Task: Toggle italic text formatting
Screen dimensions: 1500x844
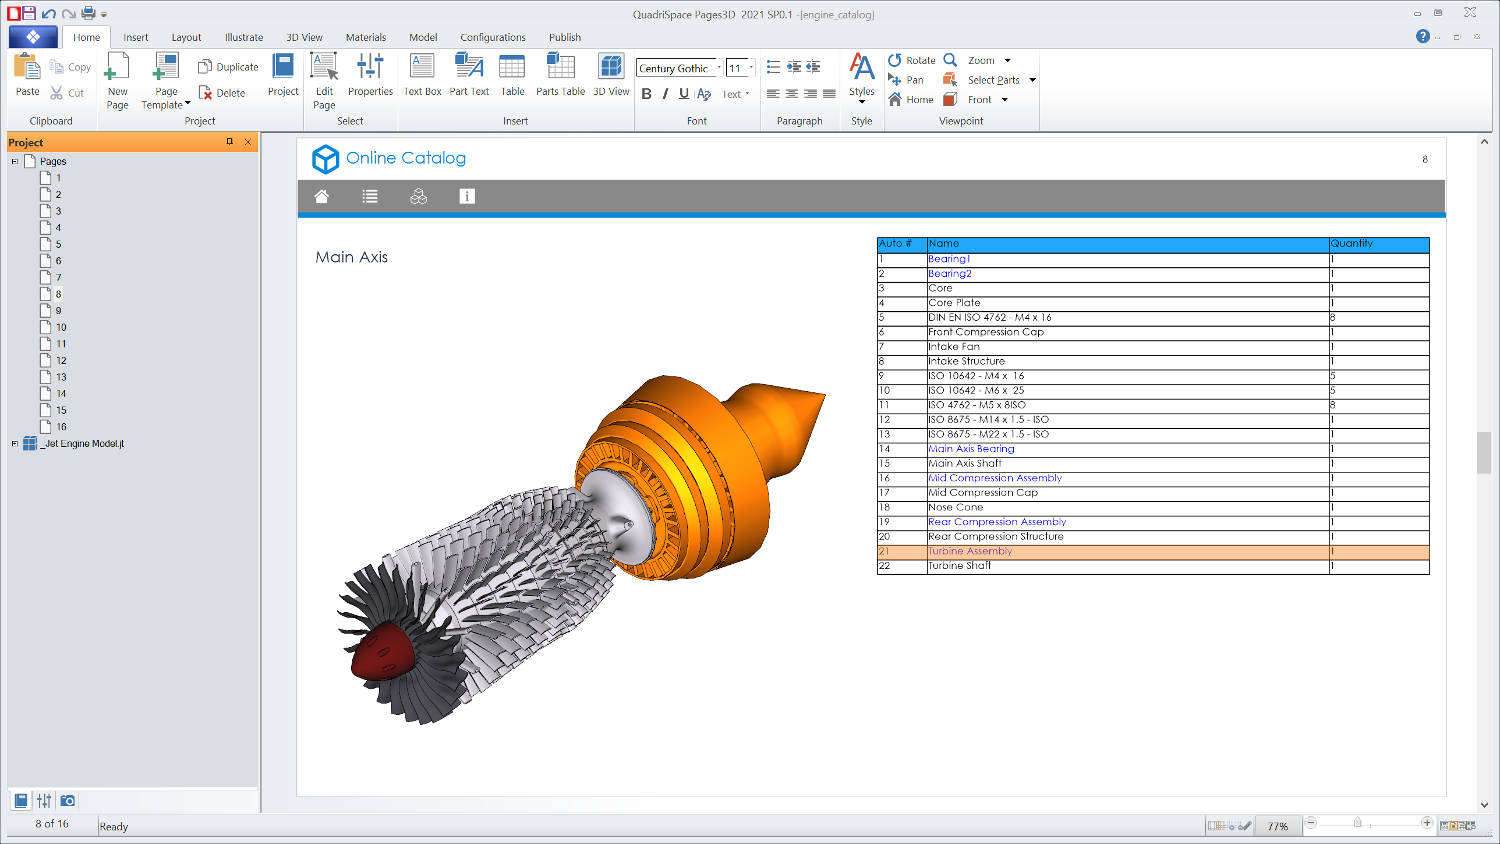Action: tap(665, 94)
